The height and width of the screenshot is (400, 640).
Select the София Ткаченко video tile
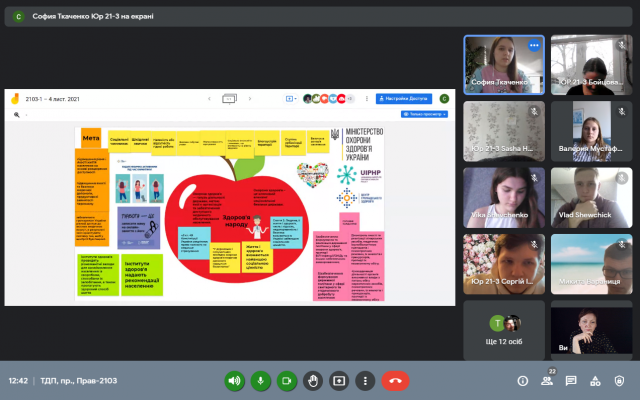[x=504, y=65]
